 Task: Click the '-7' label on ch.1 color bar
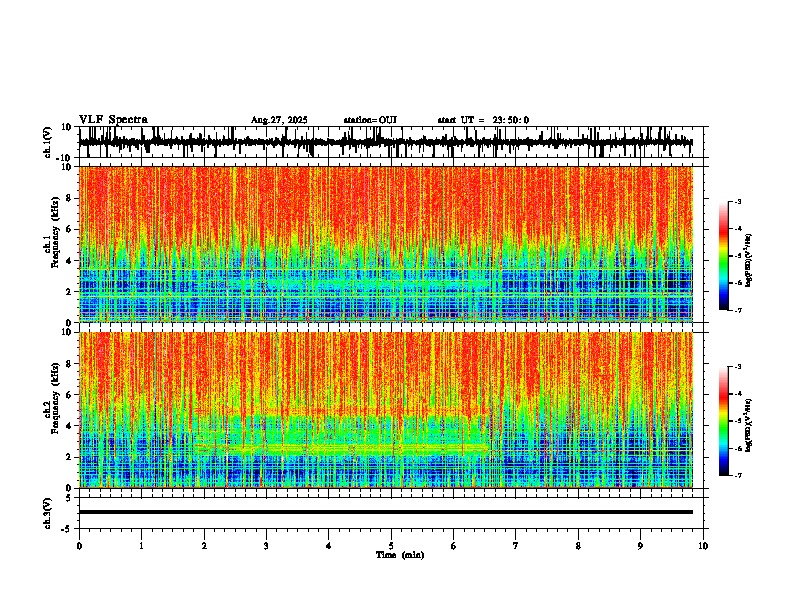pyautogui.click(x=738, y=310)
